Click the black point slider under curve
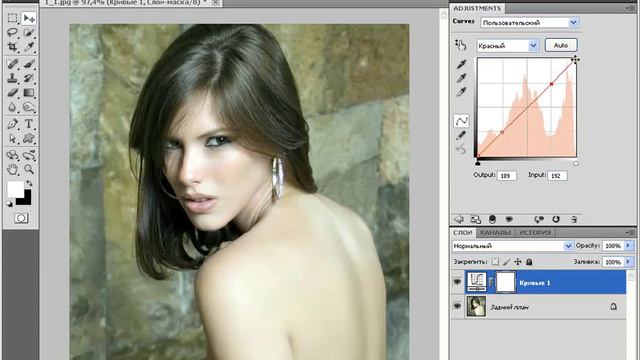 click(478, 163)
